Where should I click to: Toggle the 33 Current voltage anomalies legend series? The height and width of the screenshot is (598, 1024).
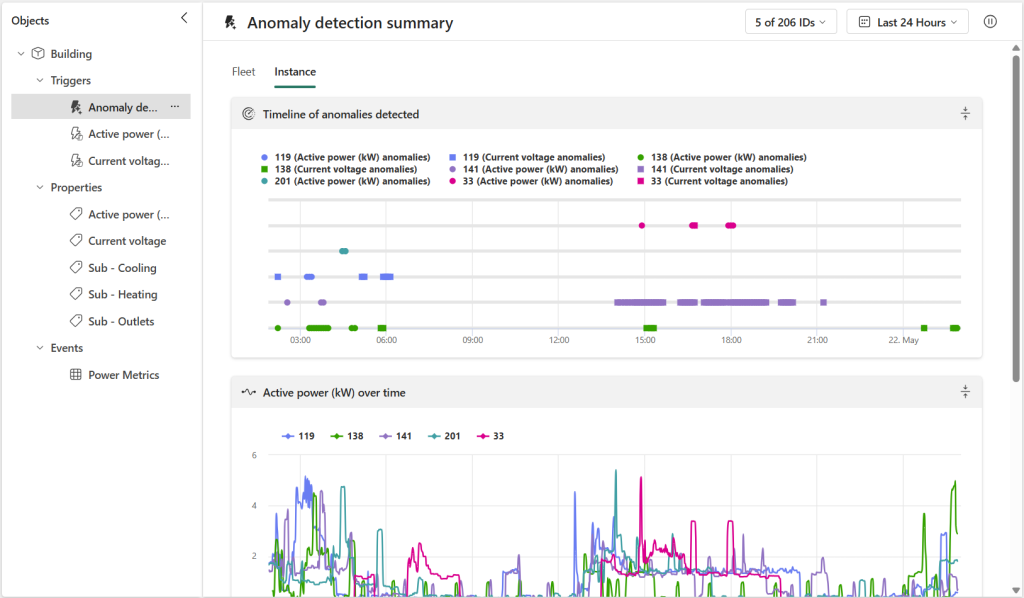(x=712, y=181)
